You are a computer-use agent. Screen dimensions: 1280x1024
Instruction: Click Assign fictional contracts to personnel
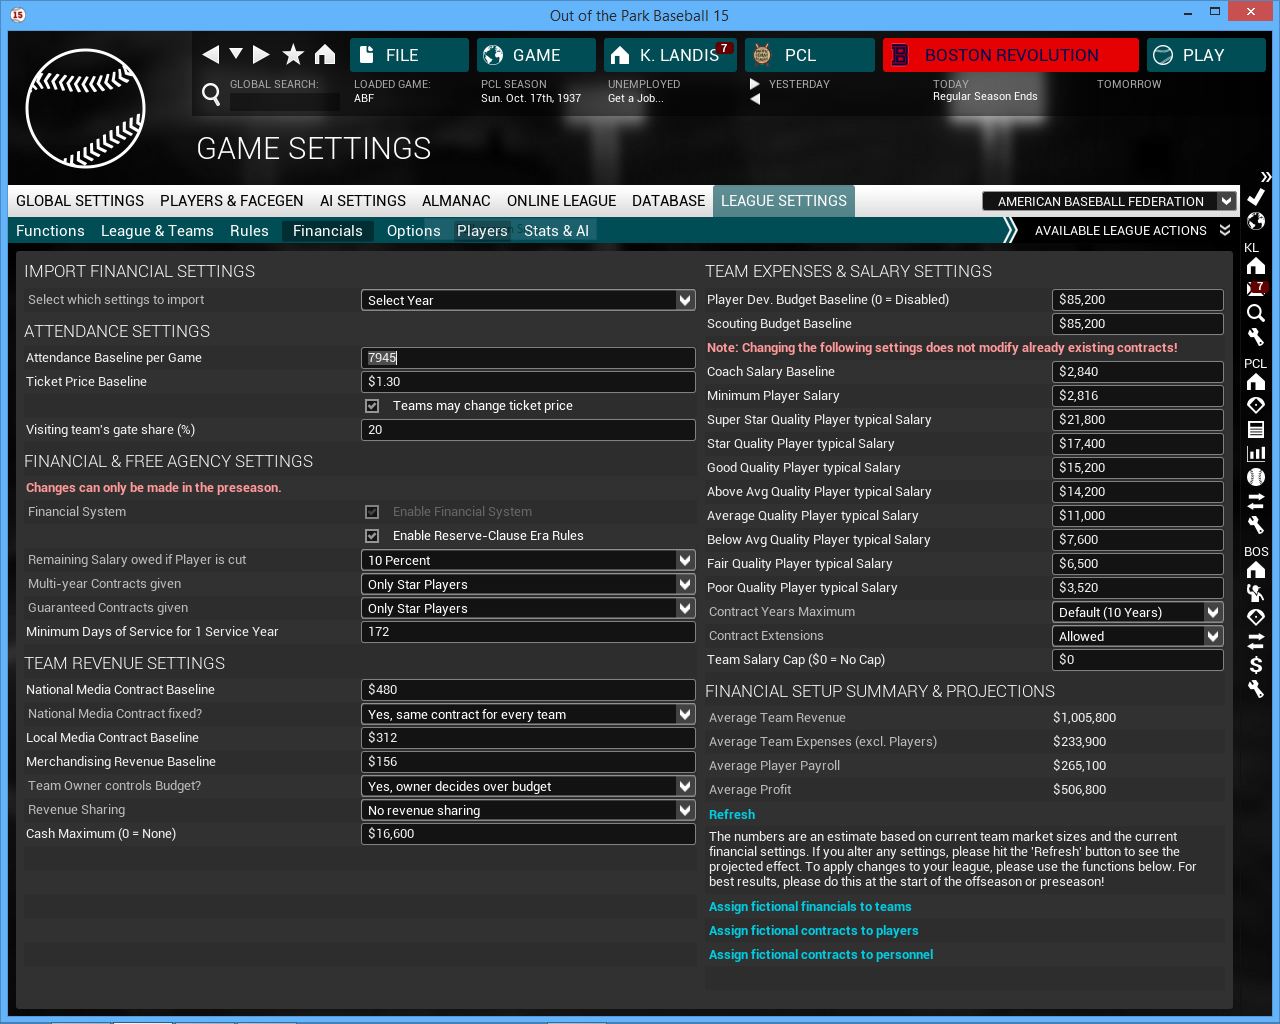click(x=821, y=955)
